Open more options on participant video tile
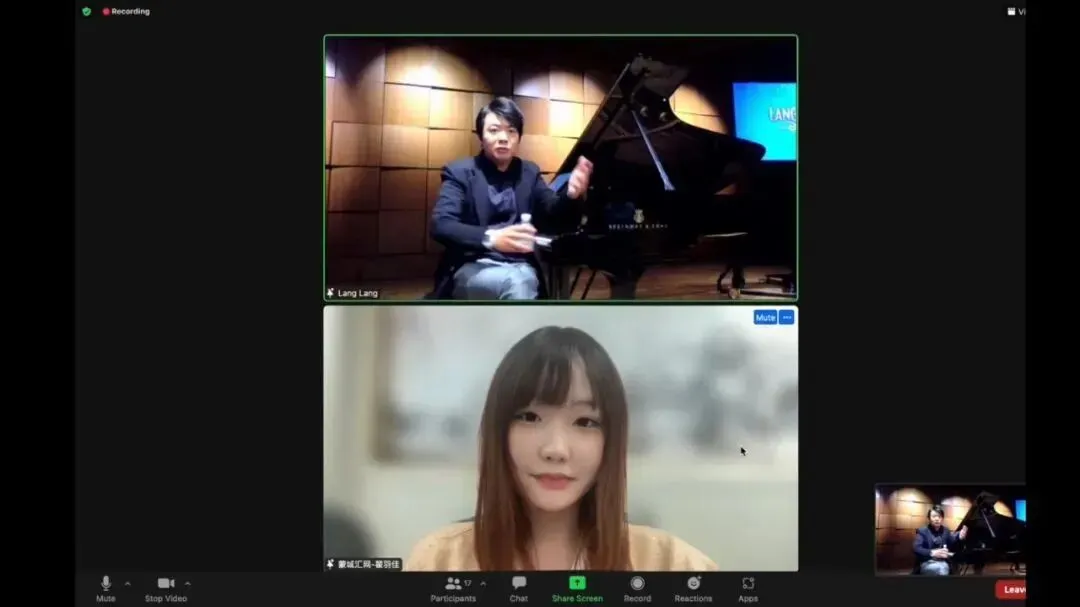 [x=786, y=317]
